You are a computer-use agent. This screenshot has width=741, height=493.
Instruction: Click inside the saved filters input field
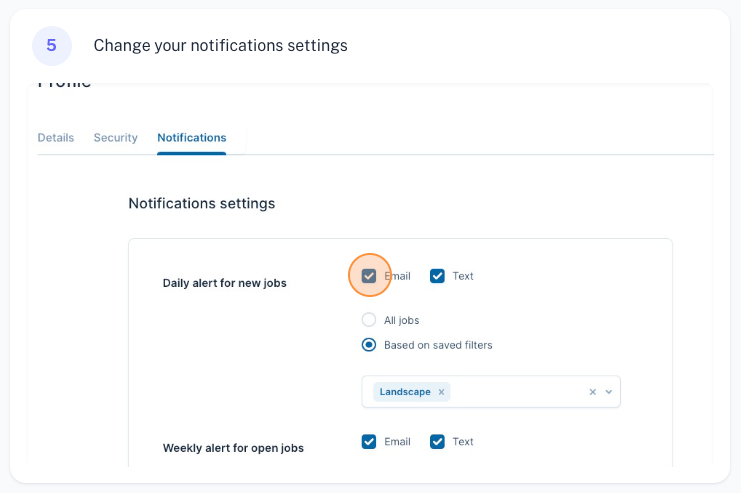[515, 392]
